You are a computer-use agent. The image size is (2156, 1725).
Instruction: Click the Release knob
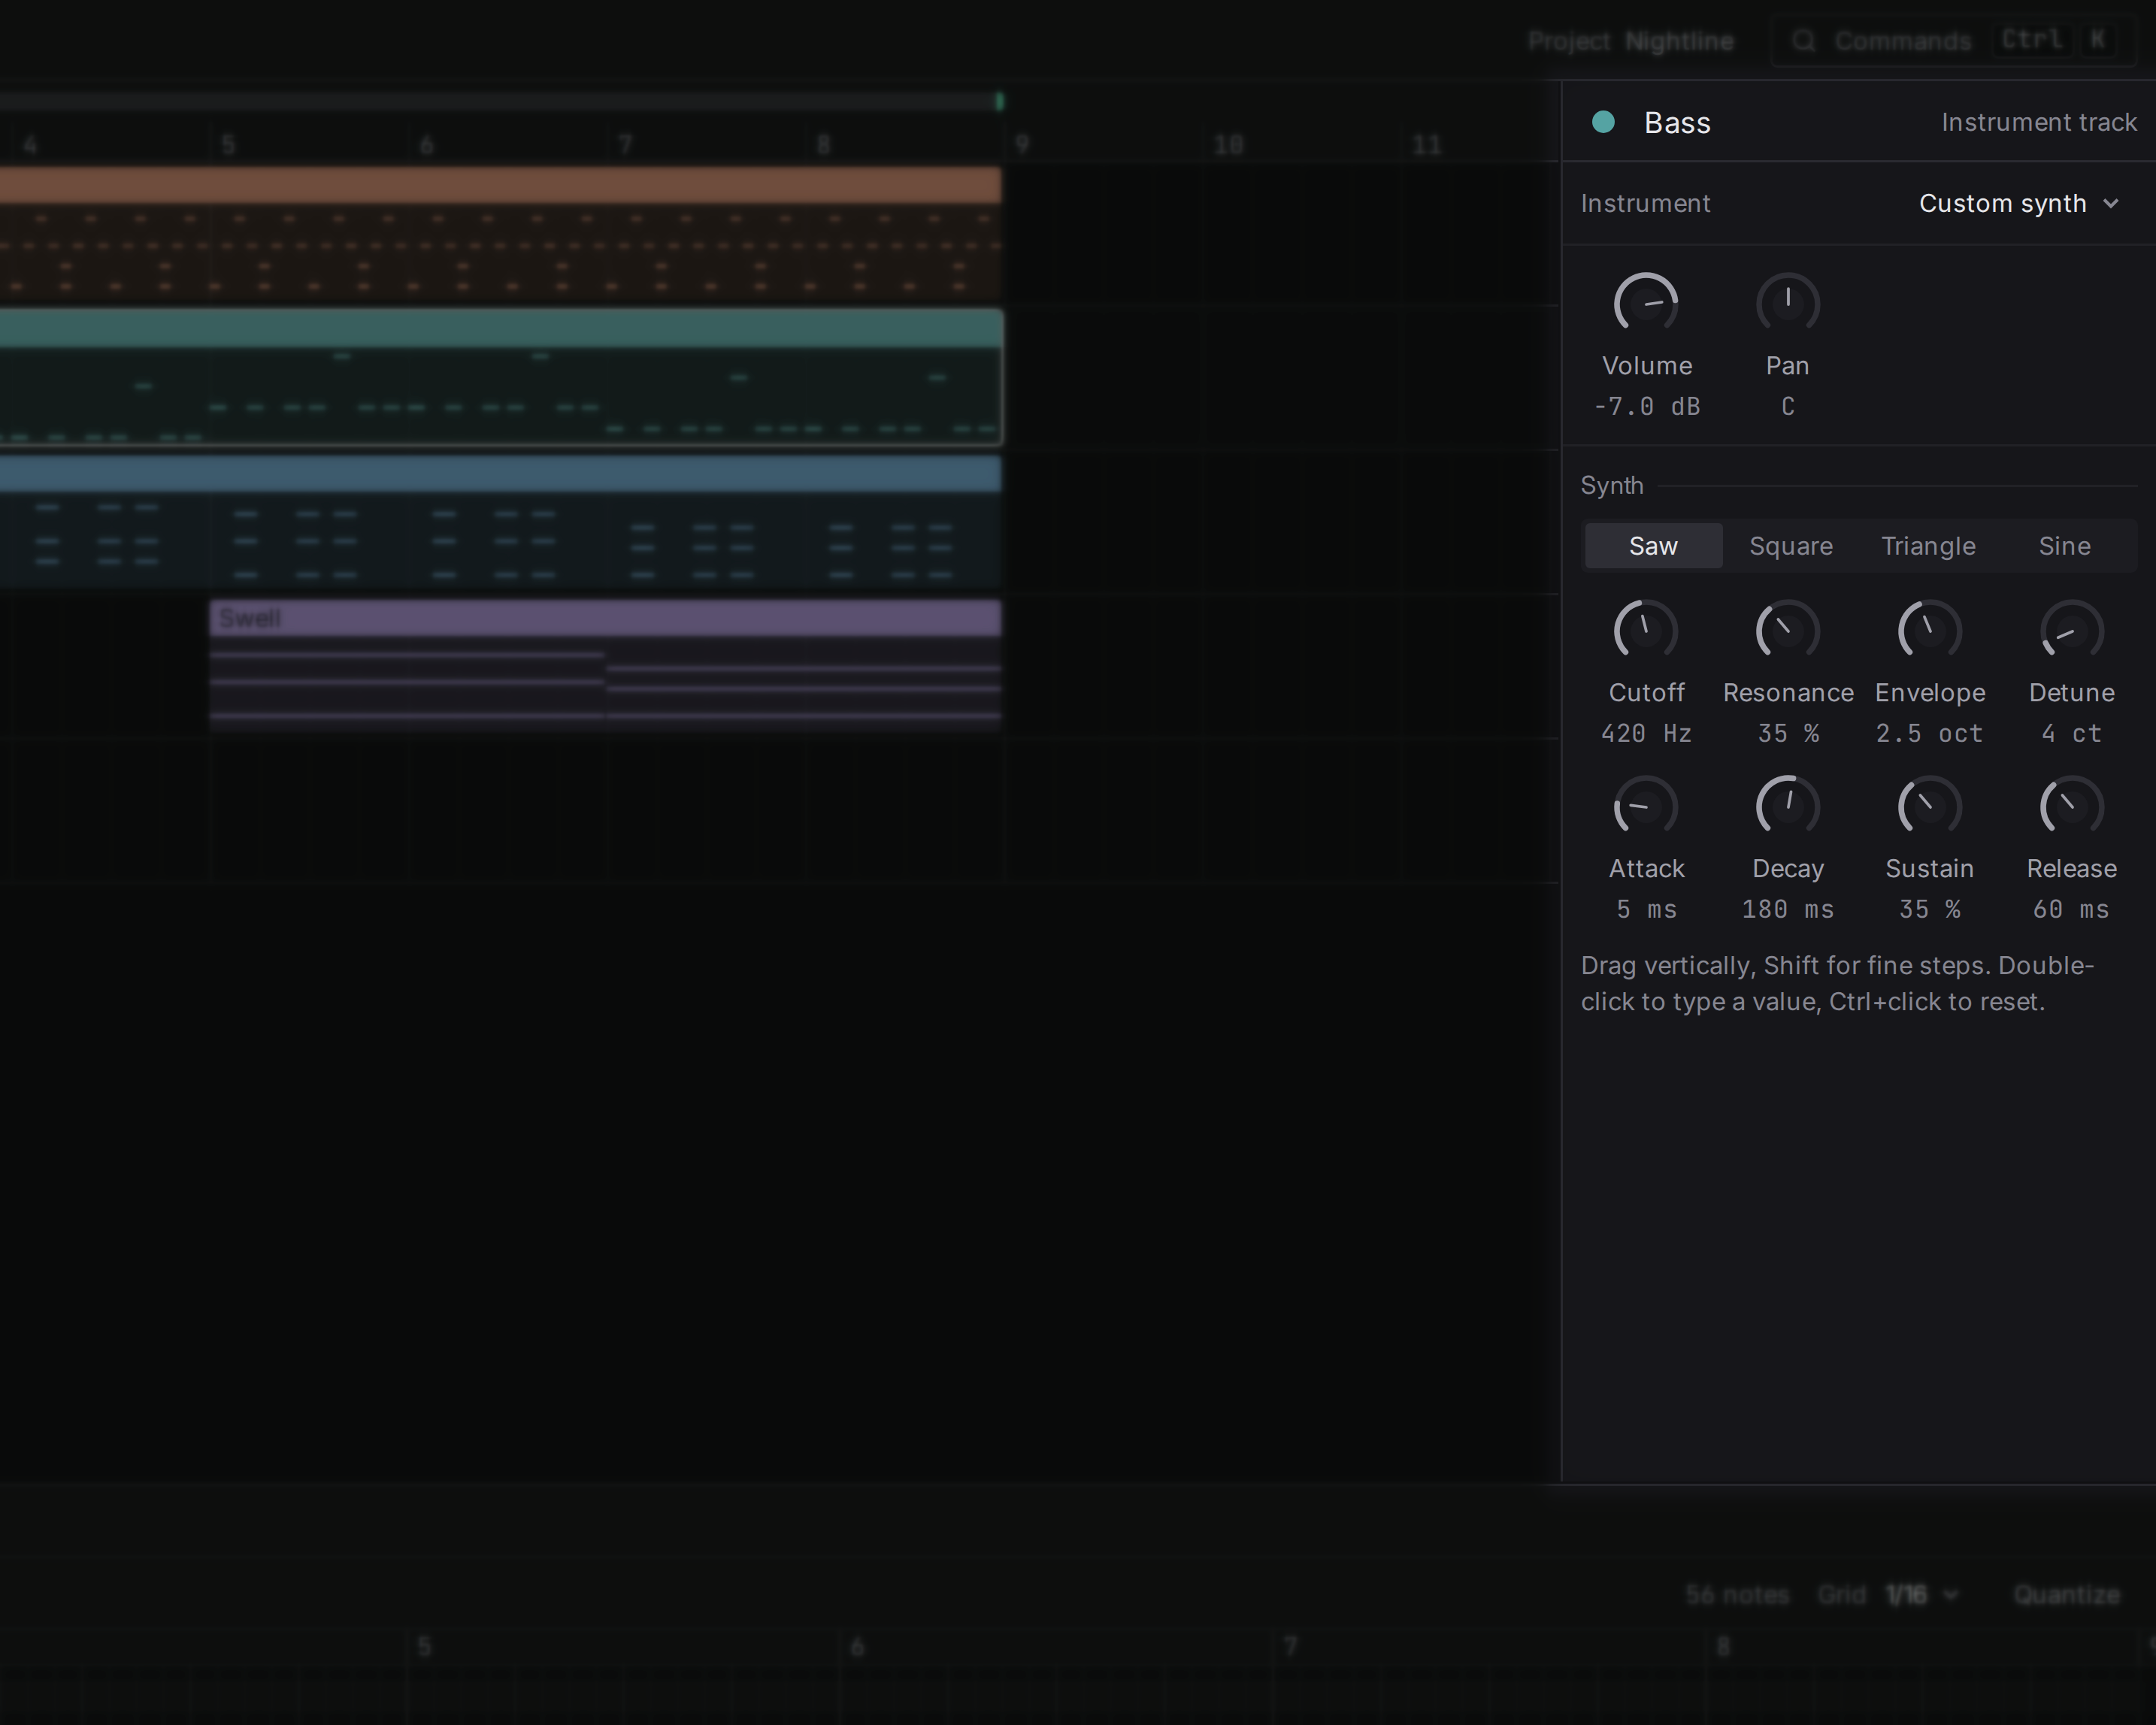point(2072,806)
